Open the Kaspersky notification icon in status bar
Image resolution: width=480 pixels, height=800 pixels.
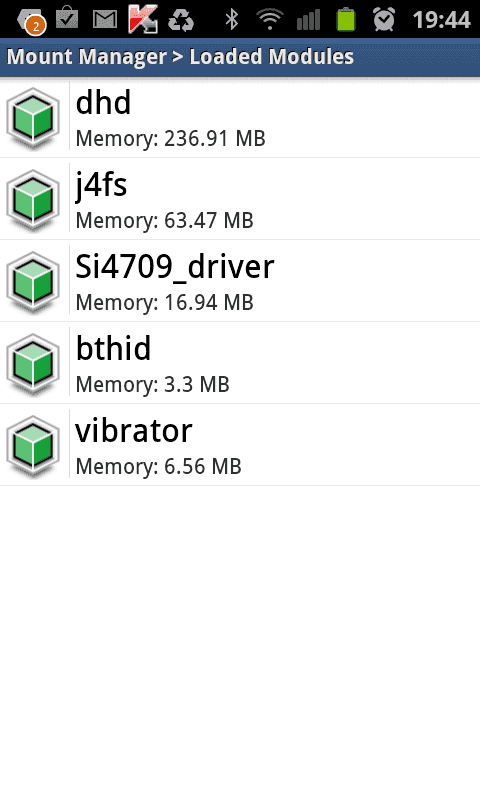pyautogui.click(x=142, y=19)
